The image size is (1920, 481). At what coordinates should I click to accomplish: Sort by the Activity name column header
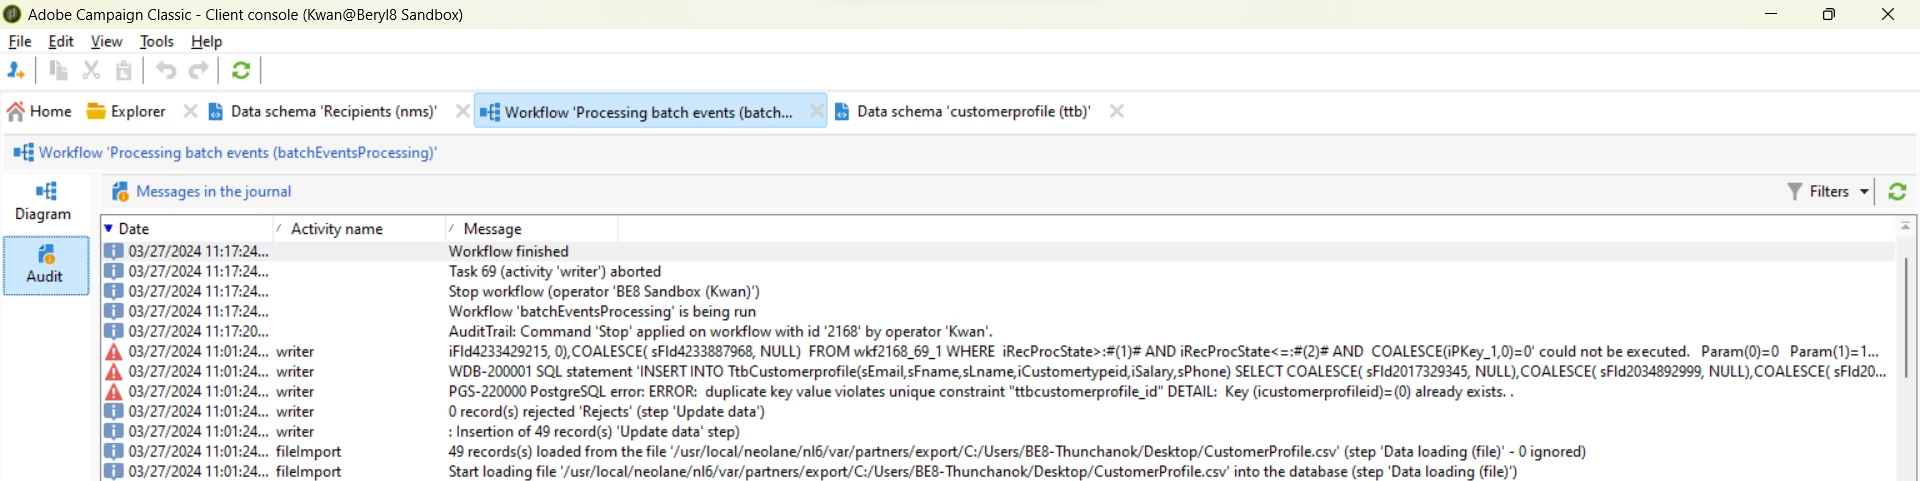[358, 228]
